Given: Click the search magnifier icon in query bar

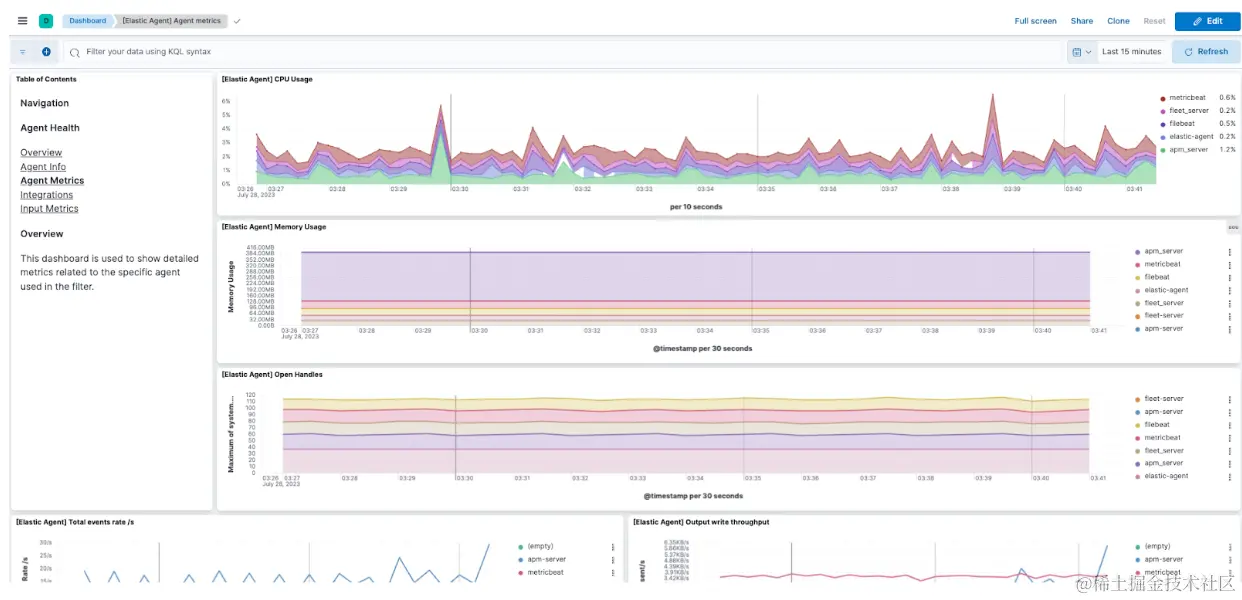Looking at the screenshot, I should pyautogui.click(x=75, y=52).
